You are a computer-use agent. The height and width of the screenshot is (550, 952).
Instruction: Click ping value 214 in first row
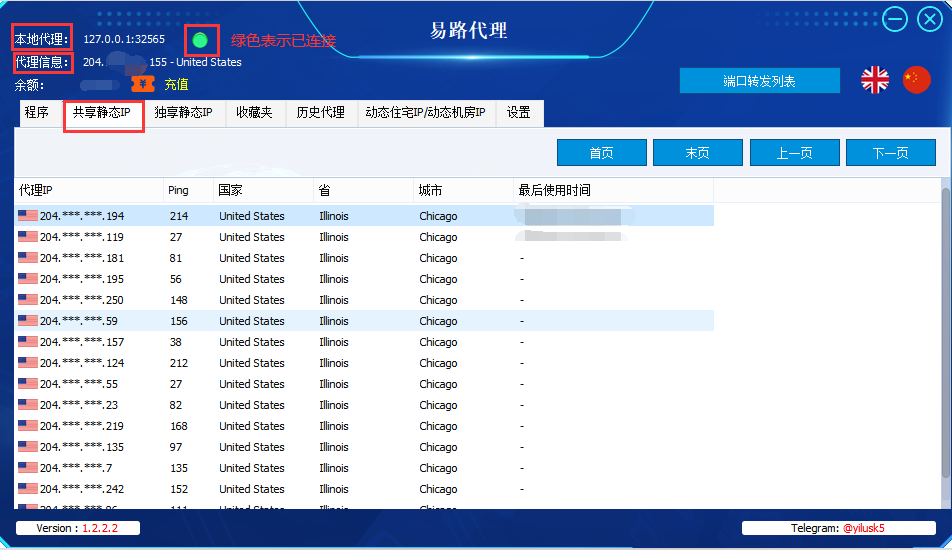[x=179, y=216]
